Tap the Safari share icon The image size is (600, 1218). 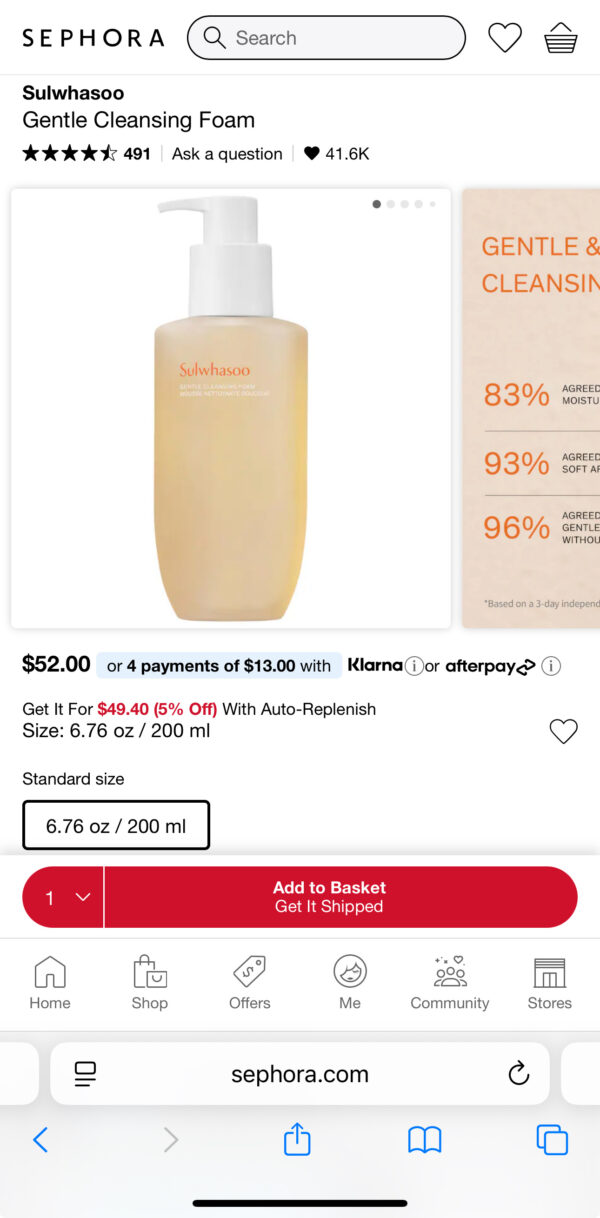coord(297,1139)
